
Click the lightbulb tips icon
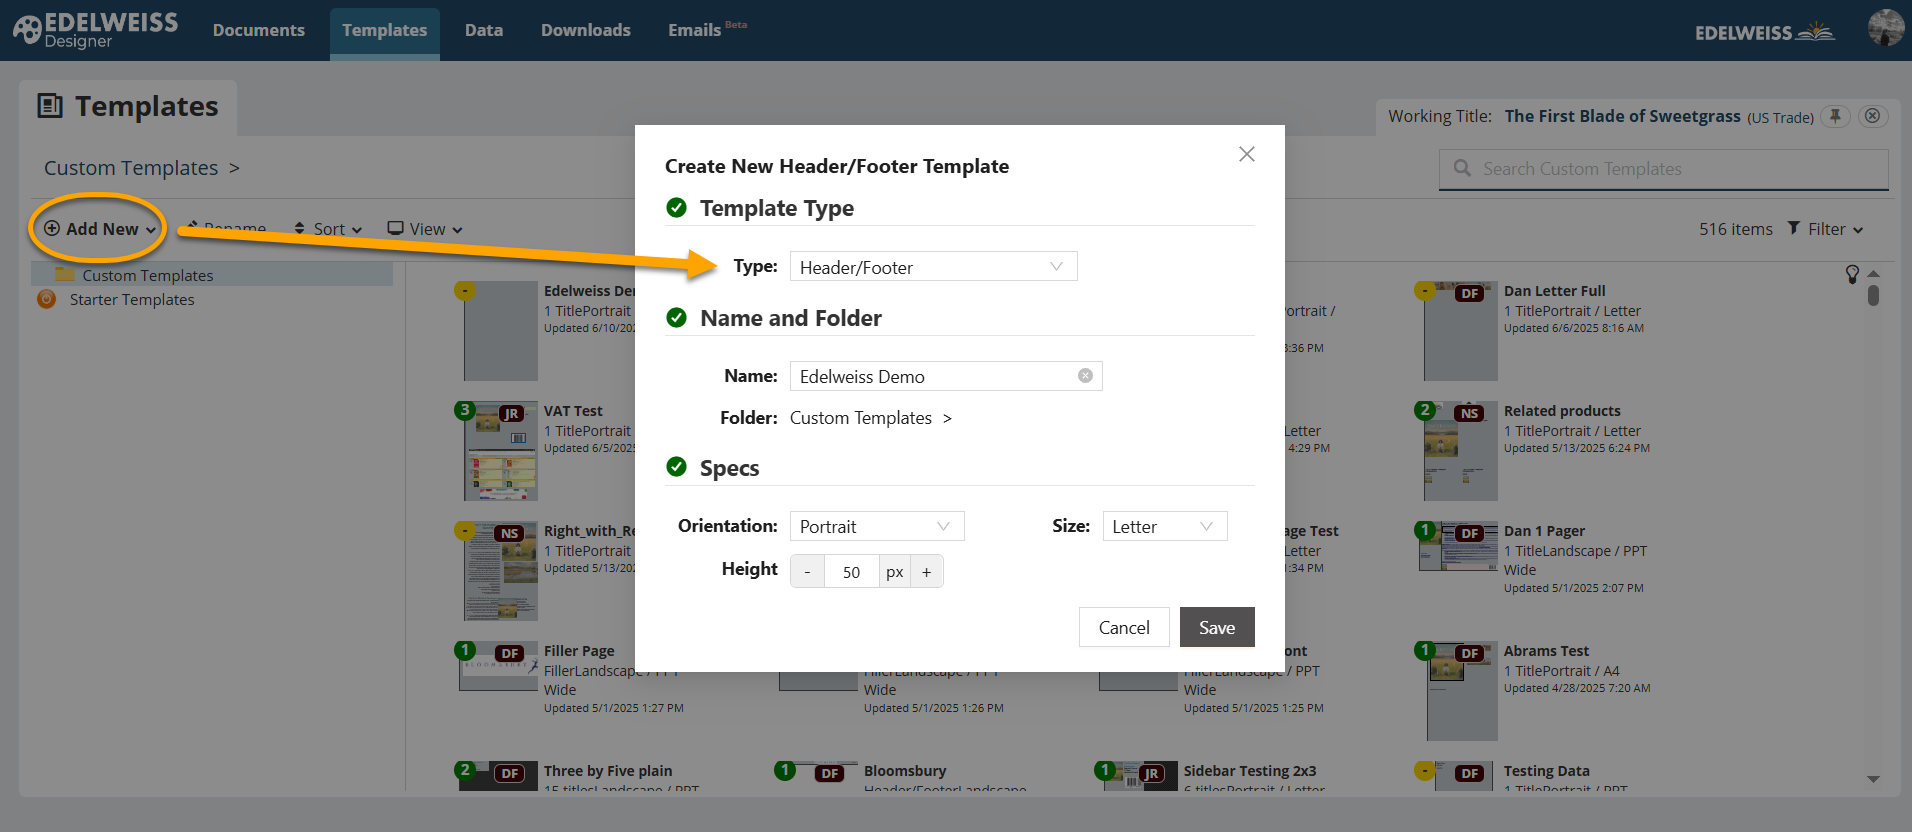[1852, 274]
